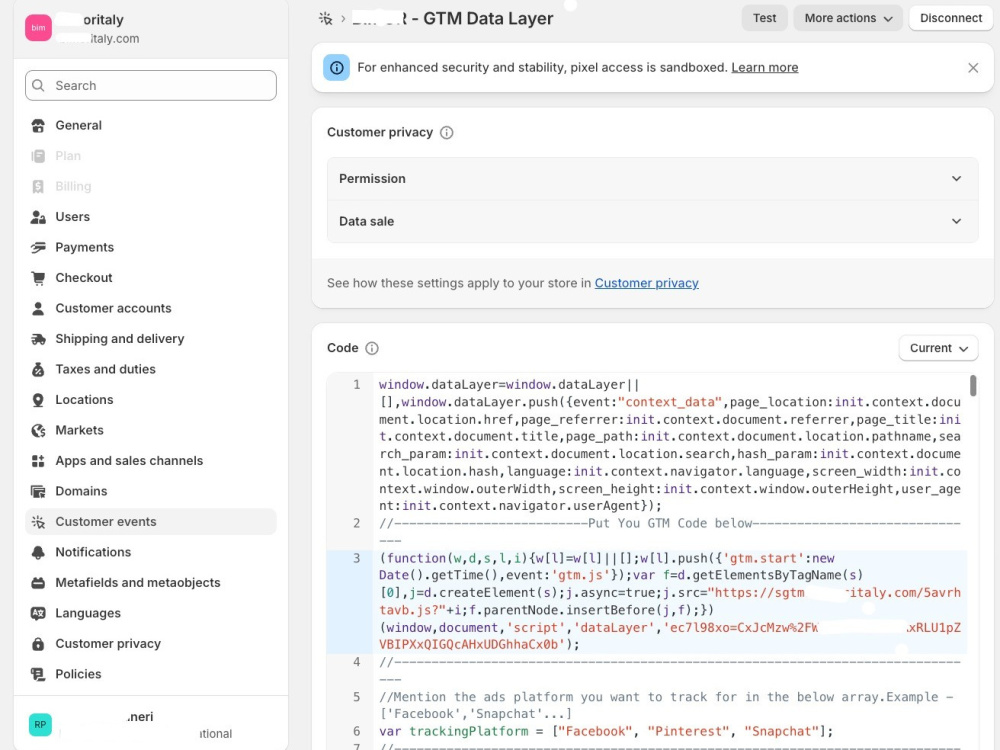
Task: Click the Checkout cart icon
Action: 38,278
